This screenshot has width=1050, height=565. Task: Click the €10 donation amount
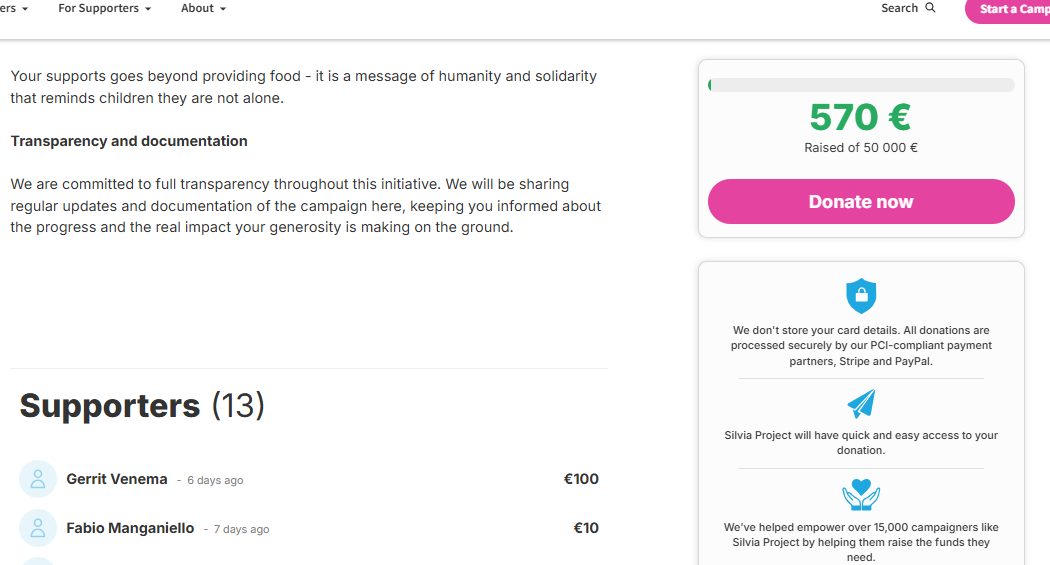pyautogui.click(x=586, y=528)
